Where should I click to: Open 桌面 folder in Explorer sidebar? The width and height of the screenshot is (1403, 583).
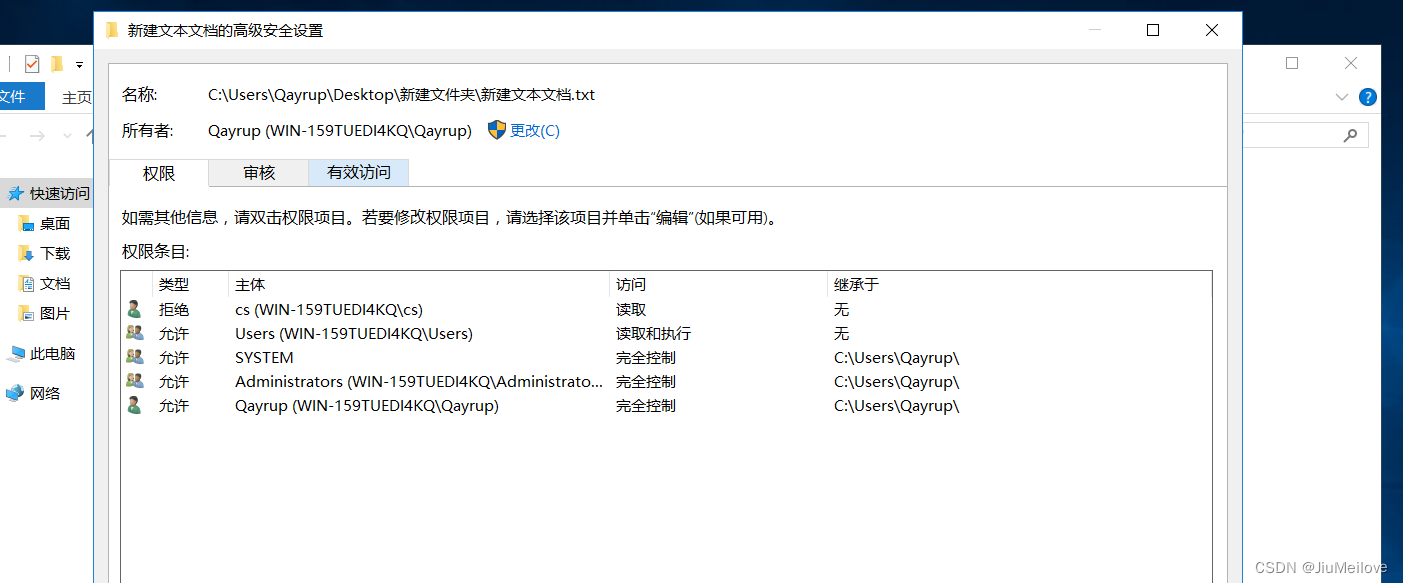tap(55, 224)
